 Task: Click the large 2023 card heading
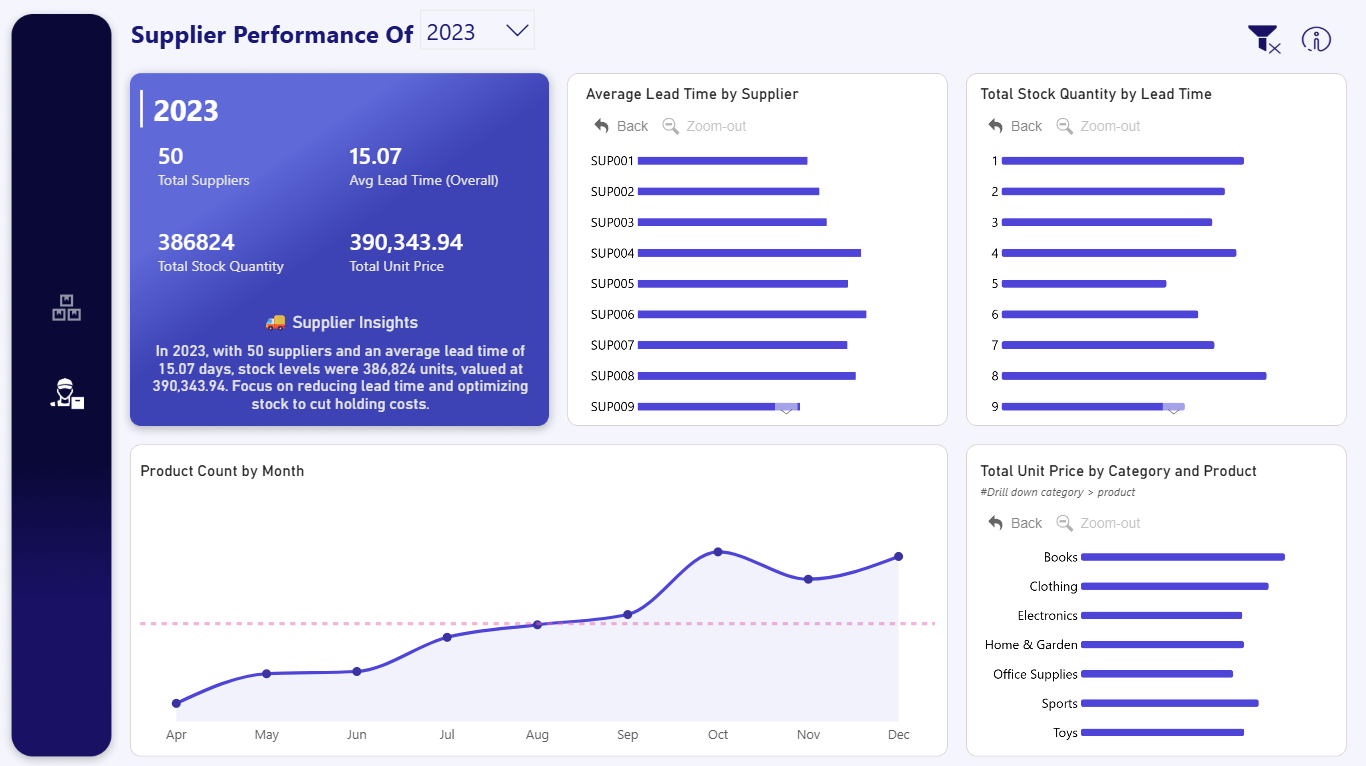click(x=186, y=110)
